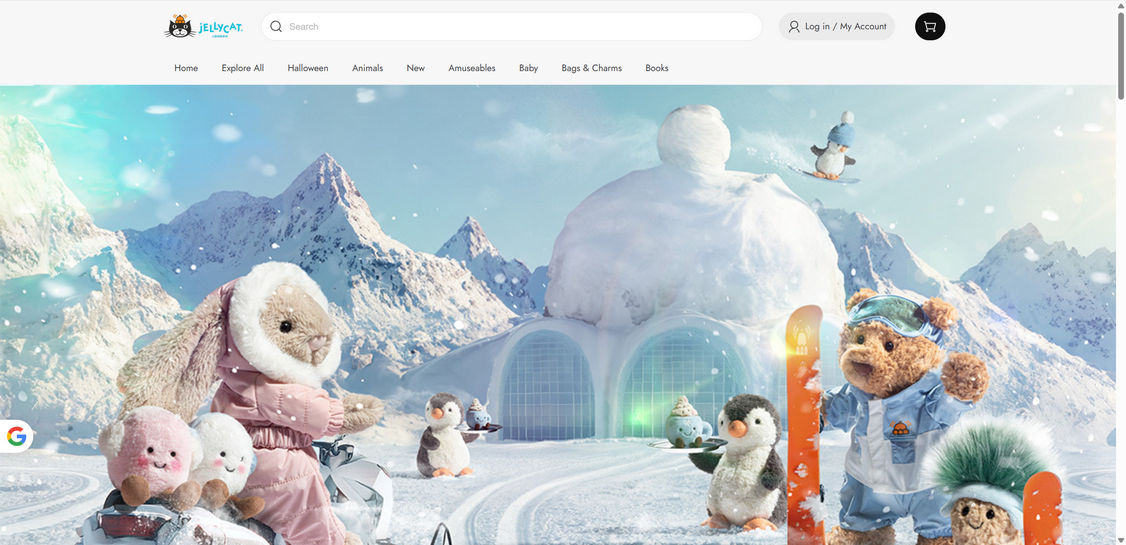Click the page vertical scrollbar thumb
This screenshot has height=545, width=1126.
click(x=1121, y=54)
